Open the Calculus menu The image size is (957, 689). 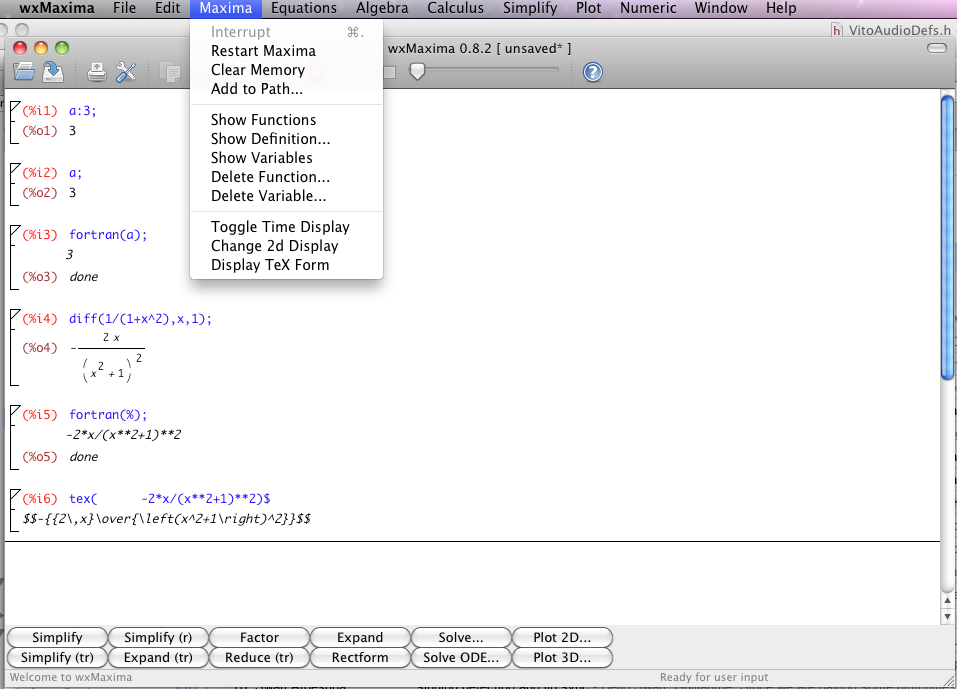[x=455, y=8]
